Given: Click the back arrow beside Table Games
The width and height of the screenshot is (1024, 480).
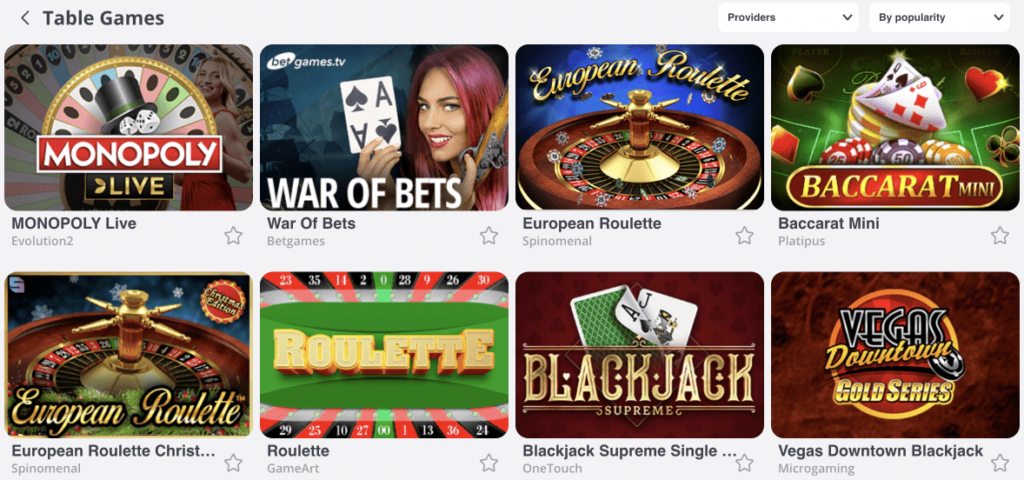Looking at the screenshot, I should pos(25,18).
